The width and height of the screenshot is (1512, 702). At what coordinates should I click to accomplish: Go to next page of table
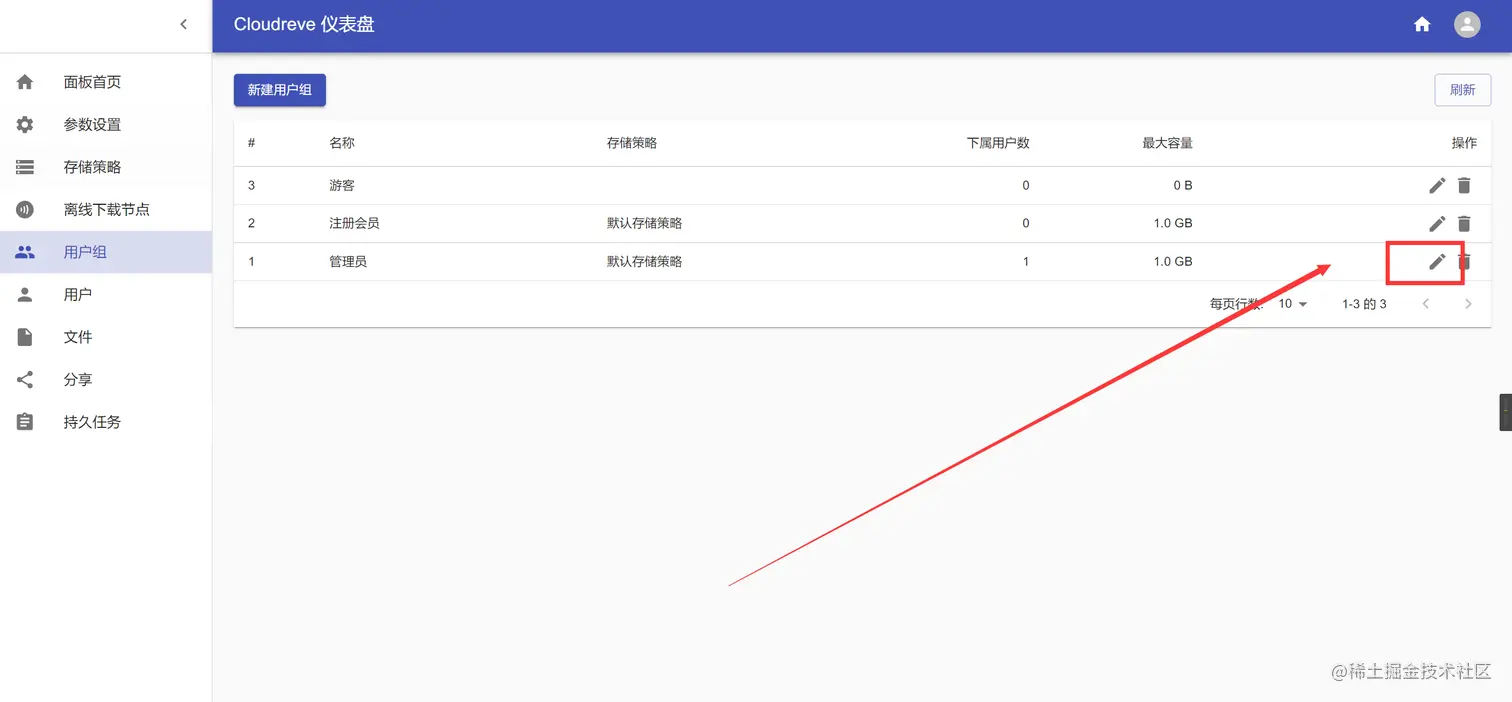[x=1468, y=304]
